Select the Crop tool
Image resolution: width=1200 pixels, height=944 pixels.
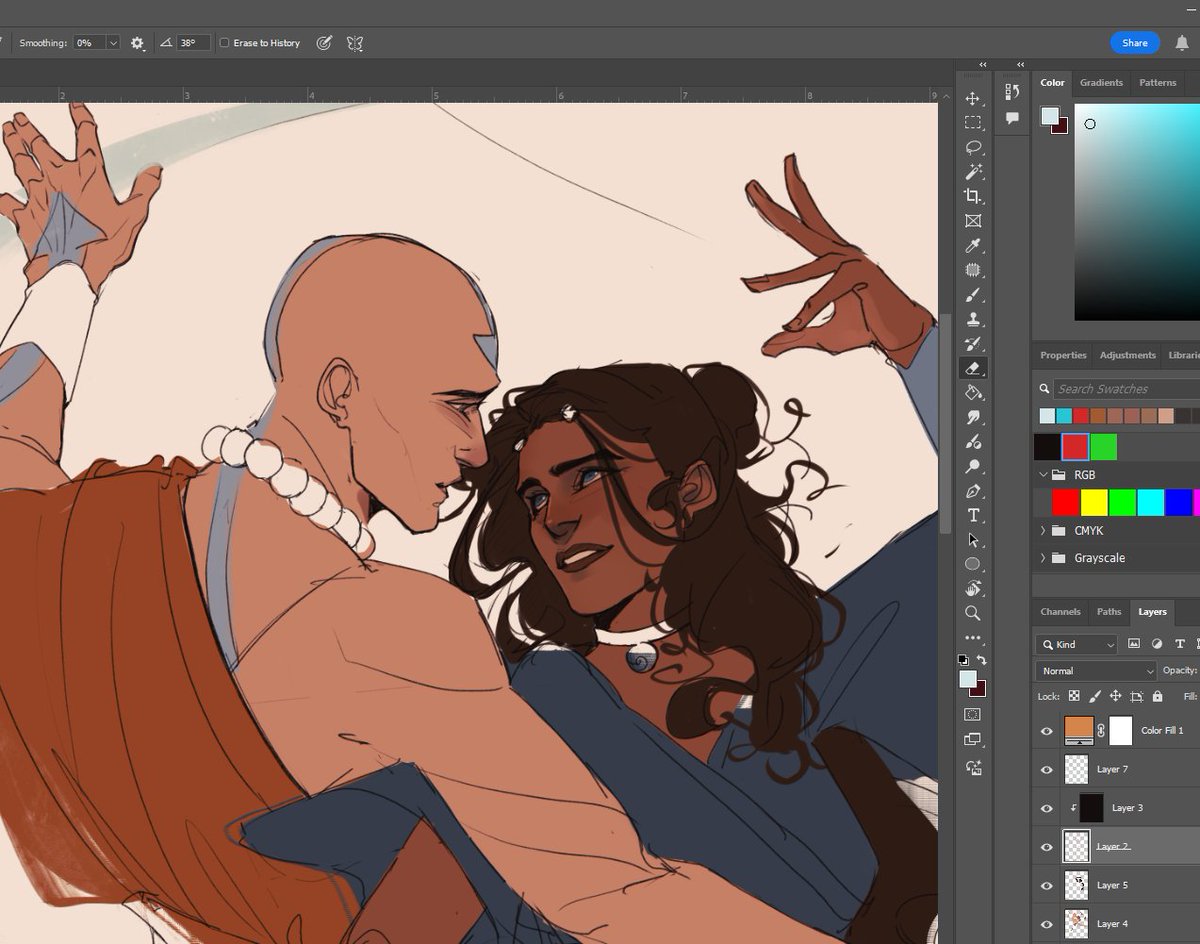coord(972,196)
